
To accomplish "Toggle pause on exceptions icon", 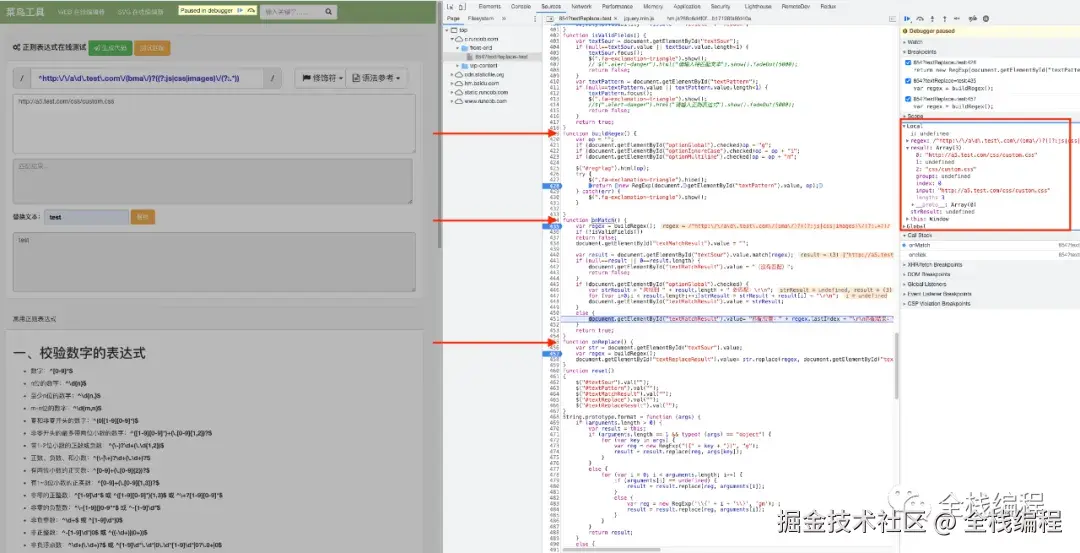I will click(x=986, y=19).
